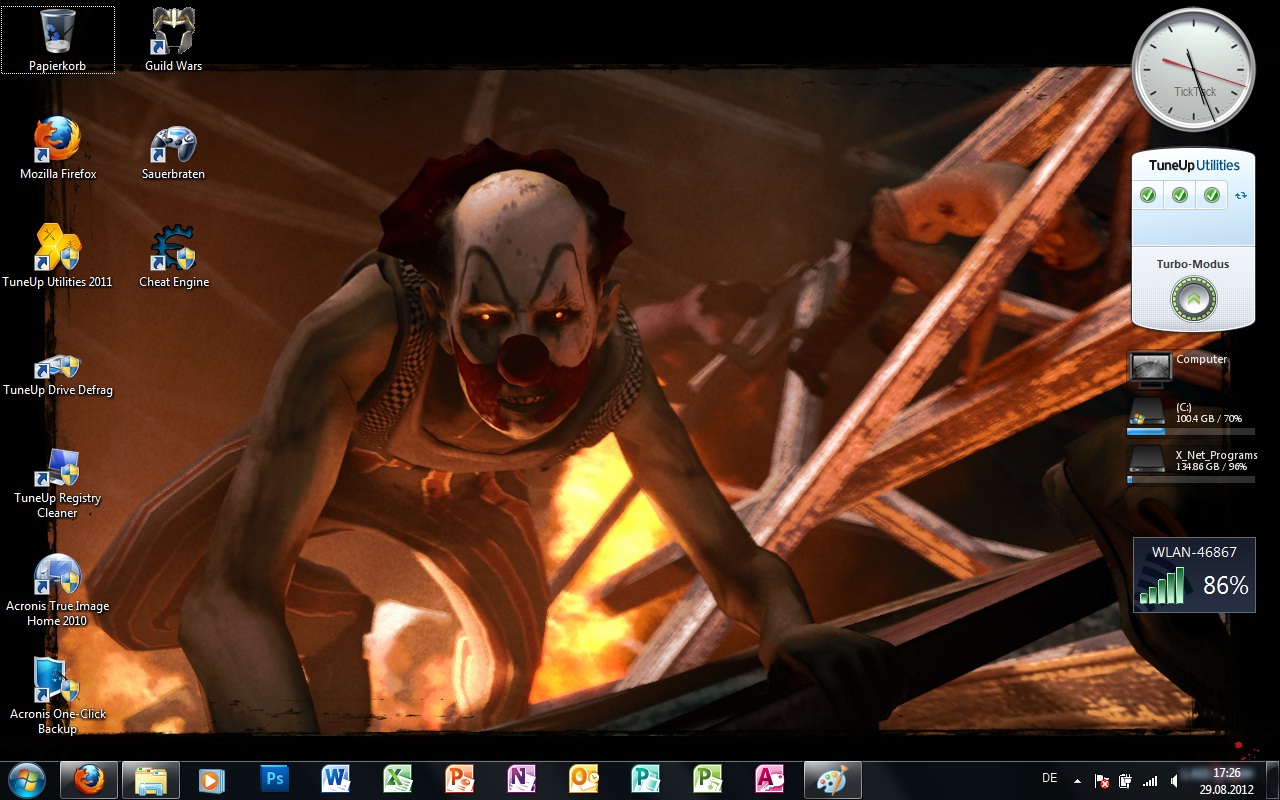Open the Action Center flag tray icon
This screenshot has height=800, width=1280.
pyautogui.click(x=1101, y=780)
